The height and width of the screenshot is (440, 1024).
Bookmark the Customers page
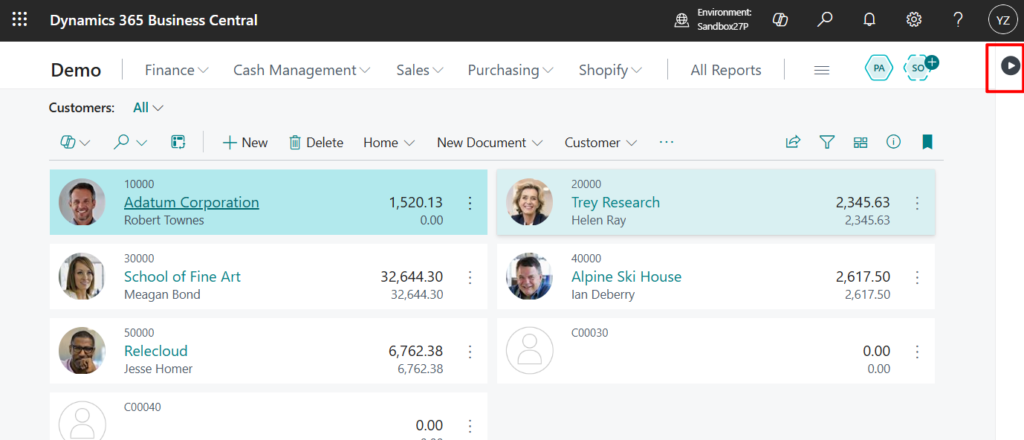pyautogui.click(x=927, y=142)
